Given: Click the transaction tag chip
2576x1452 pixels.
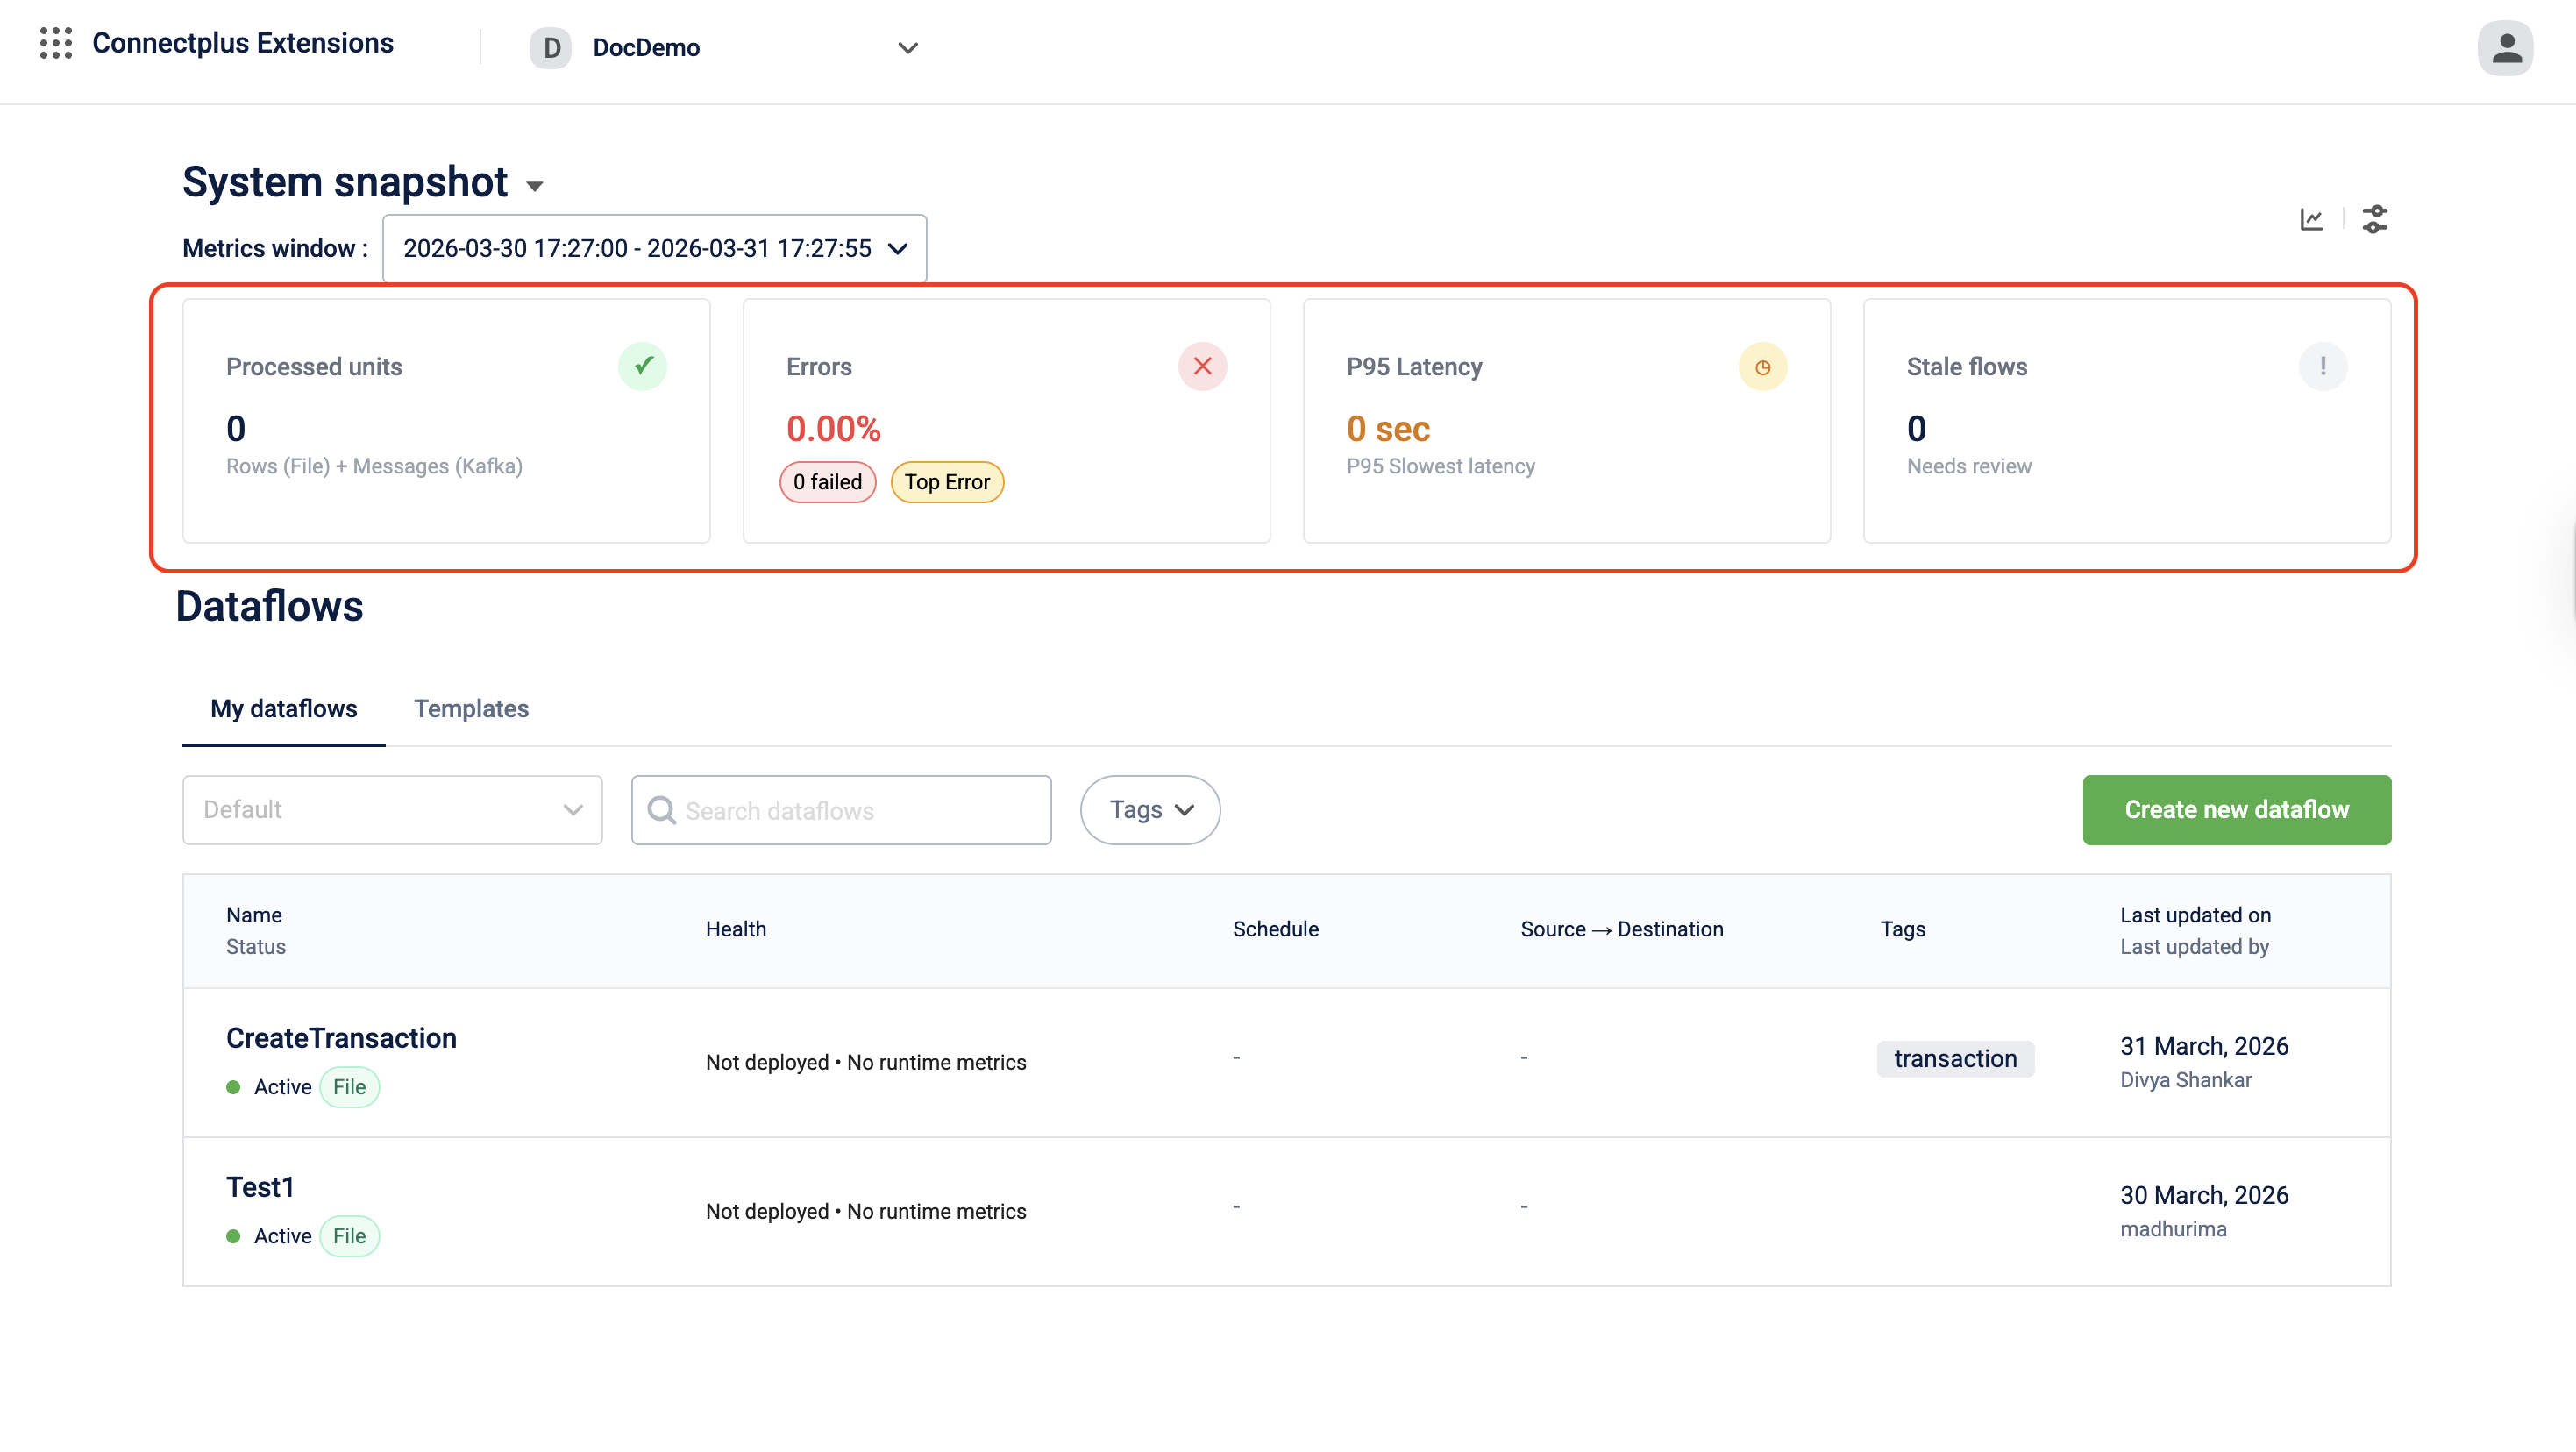Looking at the screenshot, I should click(x=1954, y=1058).
